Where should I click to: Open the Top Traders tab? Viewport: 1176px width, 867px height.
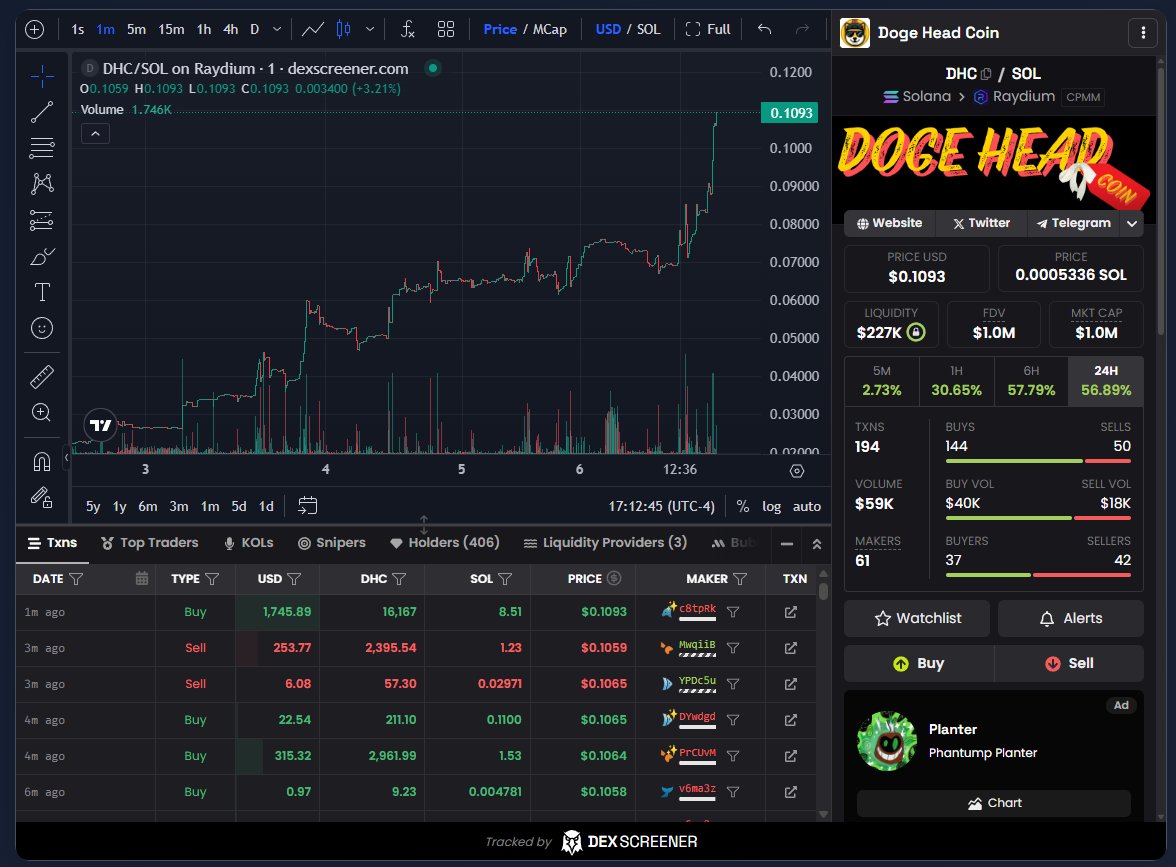[x=150, y=542]
